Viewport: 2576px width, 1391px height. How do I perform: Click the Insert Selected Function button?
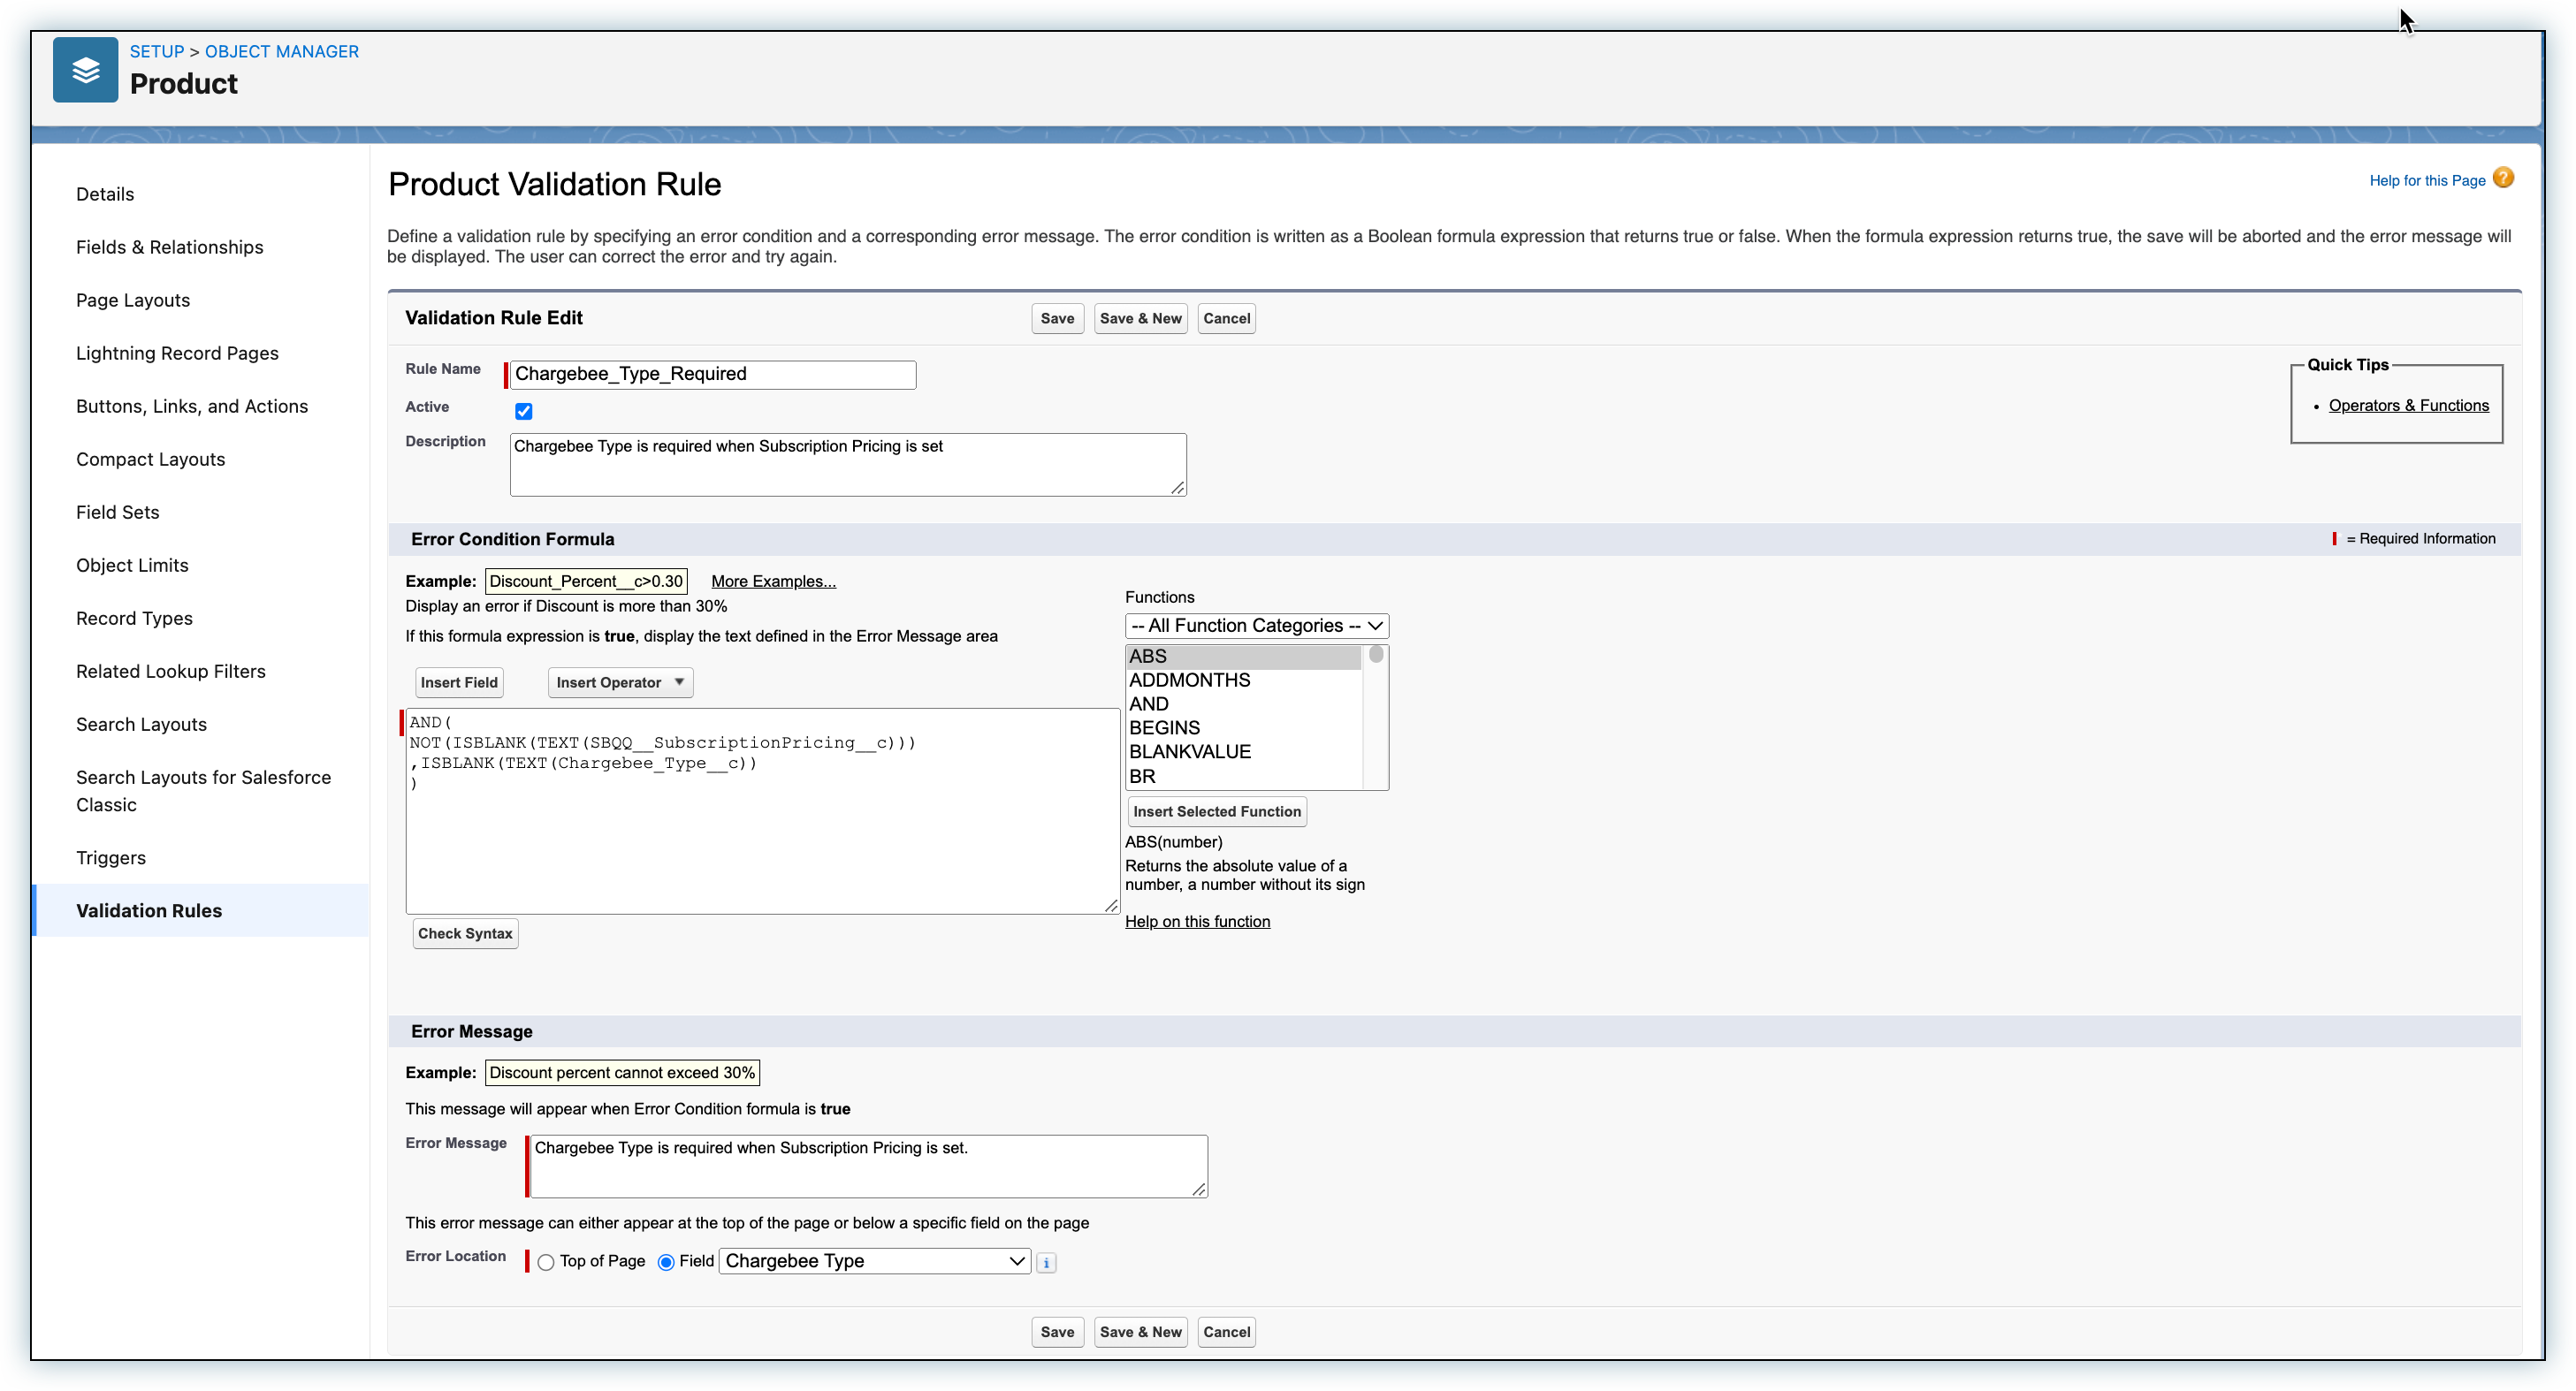click(1216, 811)
